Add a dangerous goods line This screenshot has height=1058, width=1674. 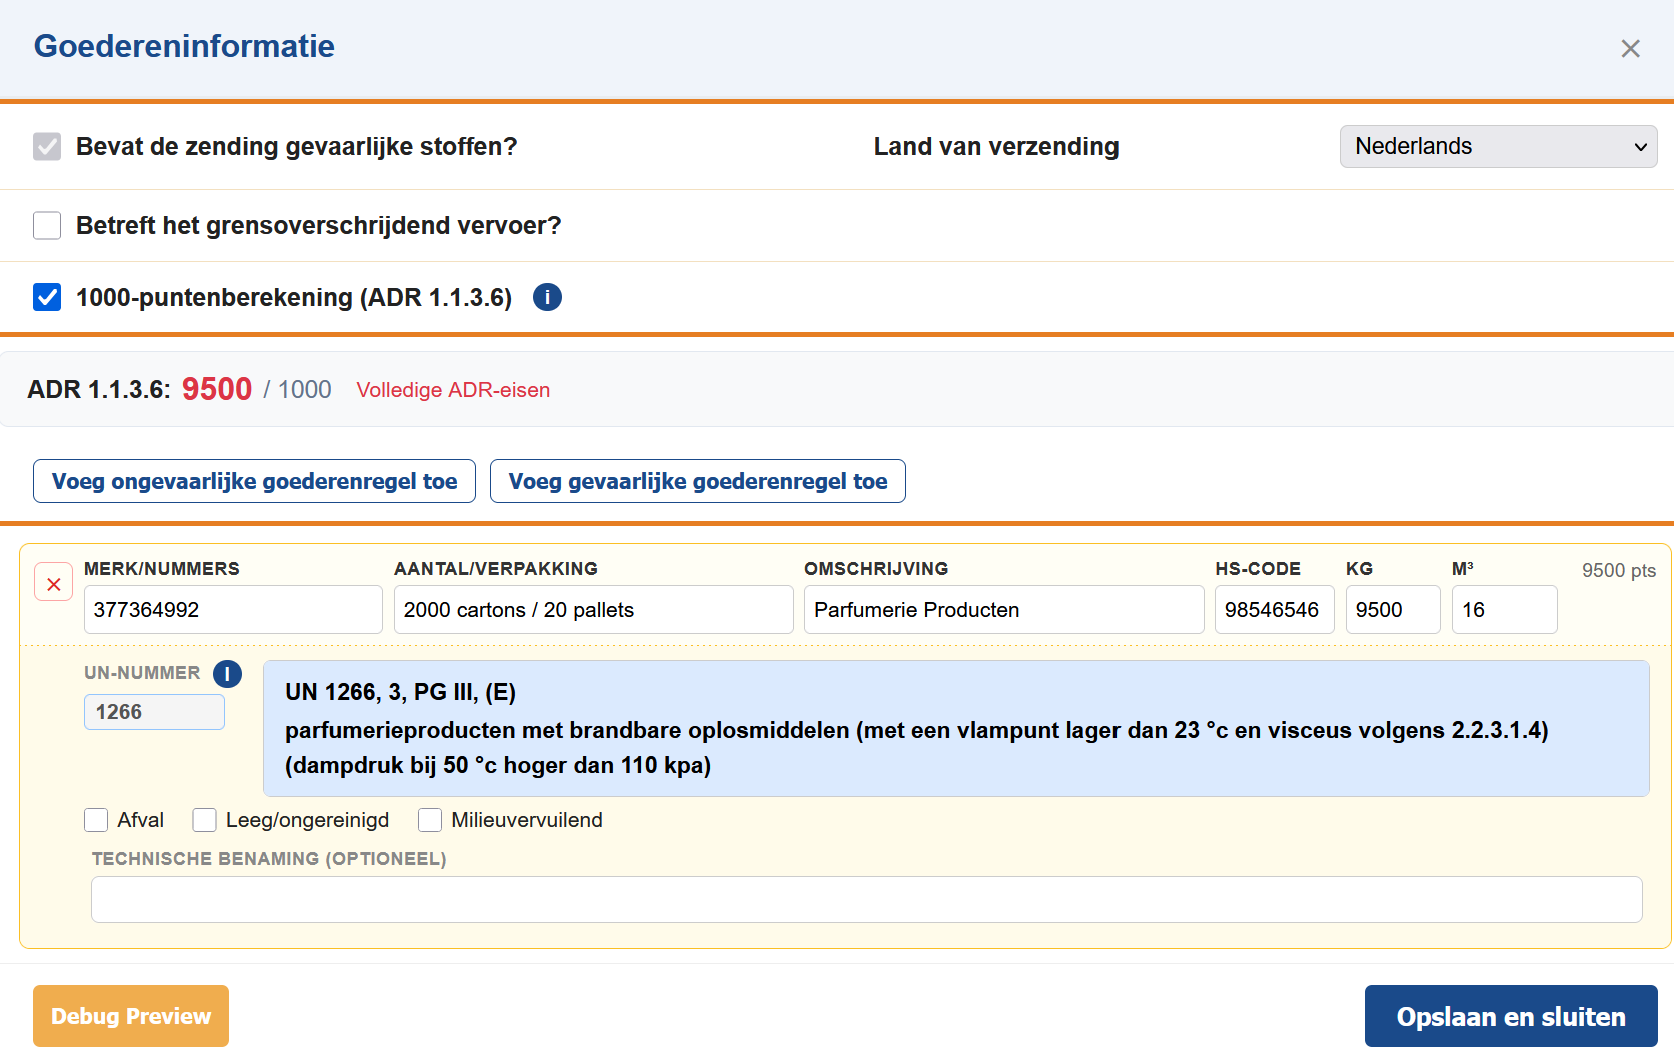tap(697, 481)
